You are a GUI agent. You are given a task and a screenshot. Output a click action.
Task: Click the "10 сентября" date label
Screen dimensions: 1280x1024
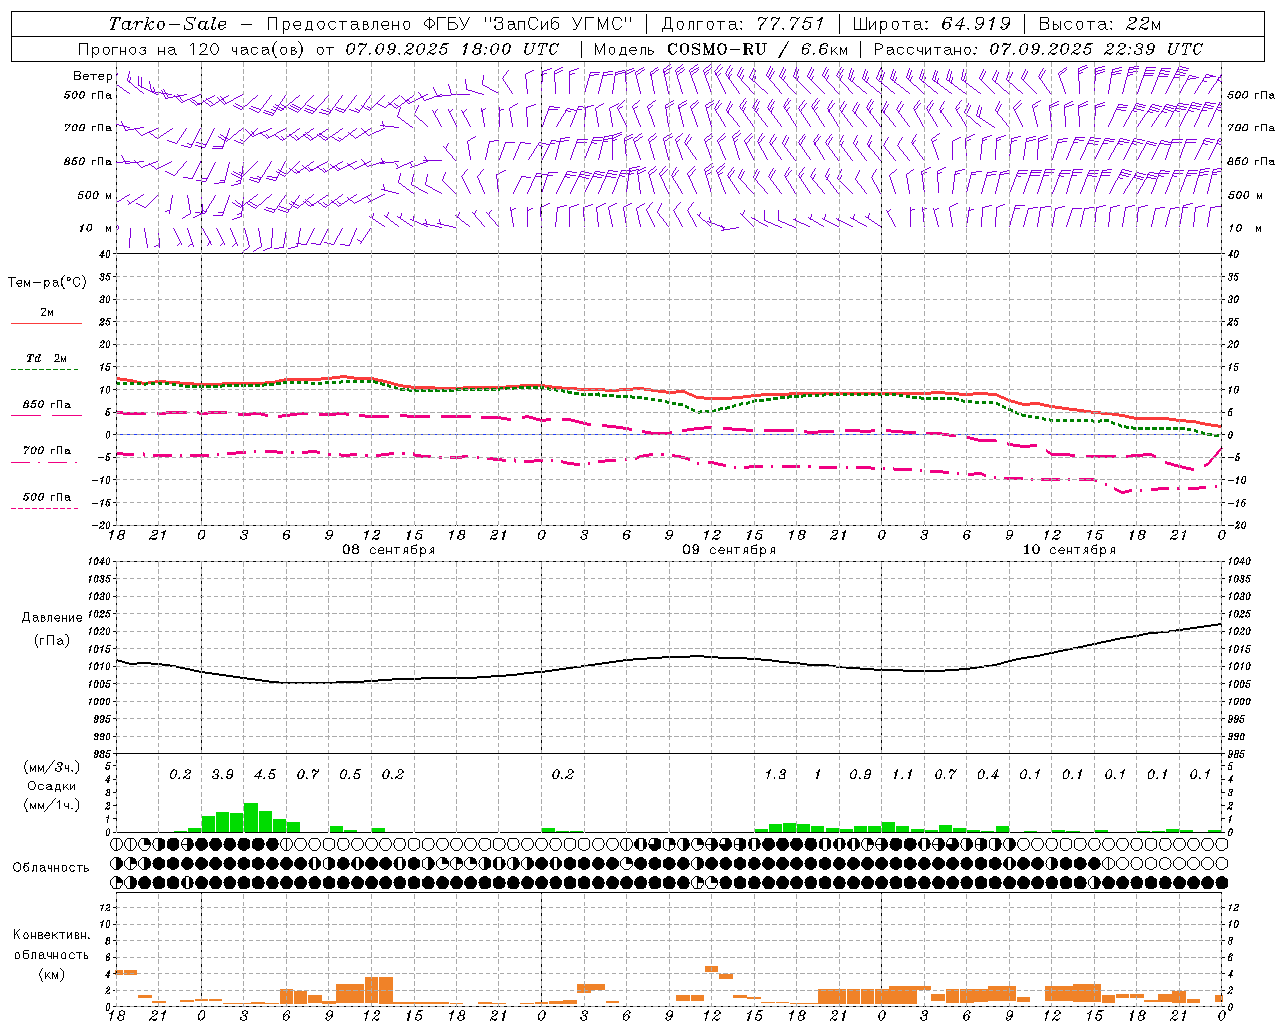pos(1069,550)
